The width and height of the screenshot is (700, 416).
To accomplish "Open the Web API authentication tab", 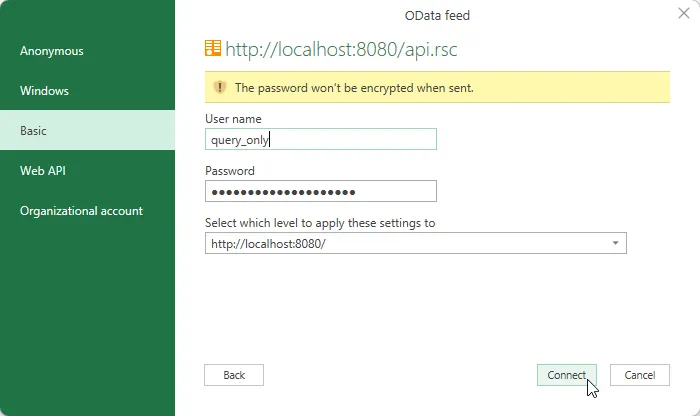I will (44, 171).
